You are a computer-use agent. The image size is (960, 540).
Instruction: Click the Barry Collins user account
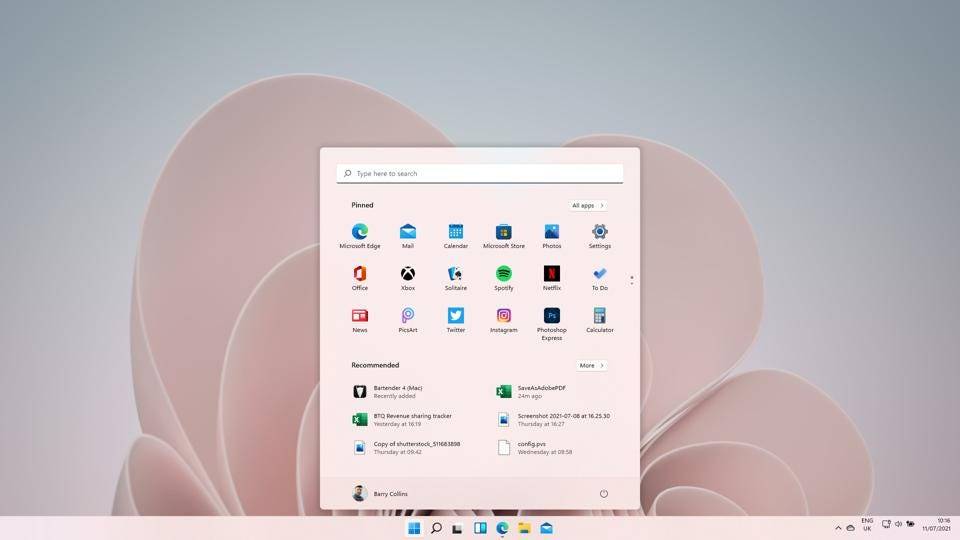tap(380, 494)
